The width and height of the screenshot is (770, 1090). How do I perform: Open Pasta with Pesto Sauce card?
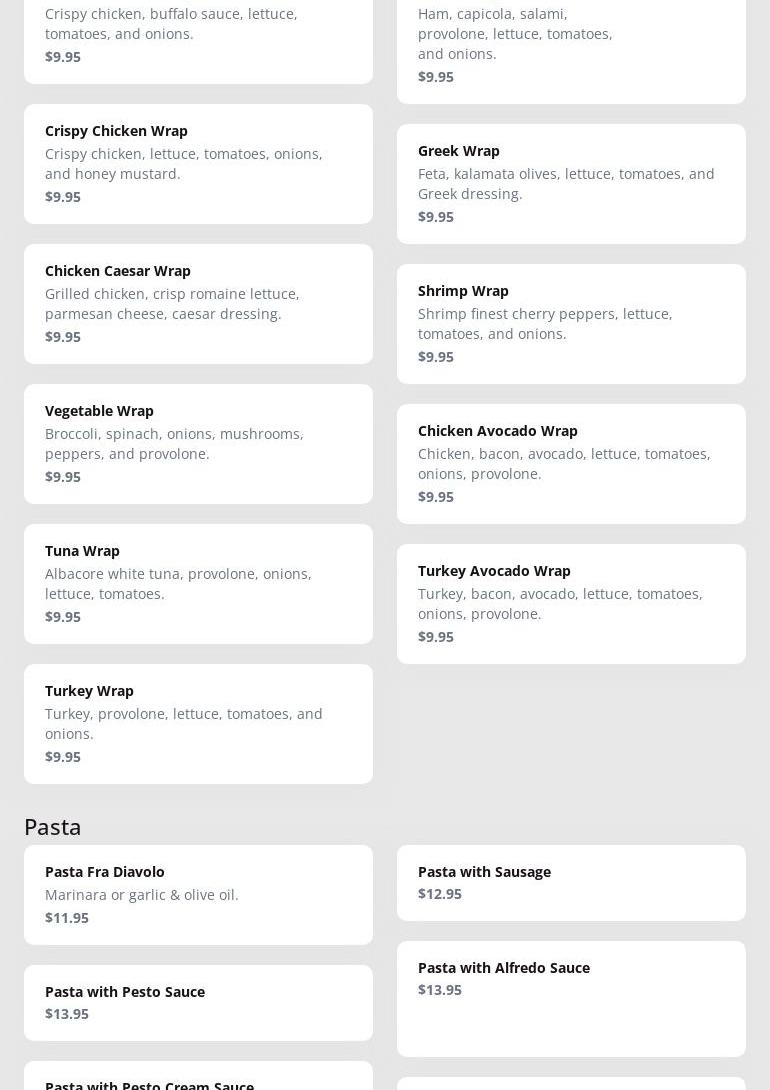point(198,1002)
